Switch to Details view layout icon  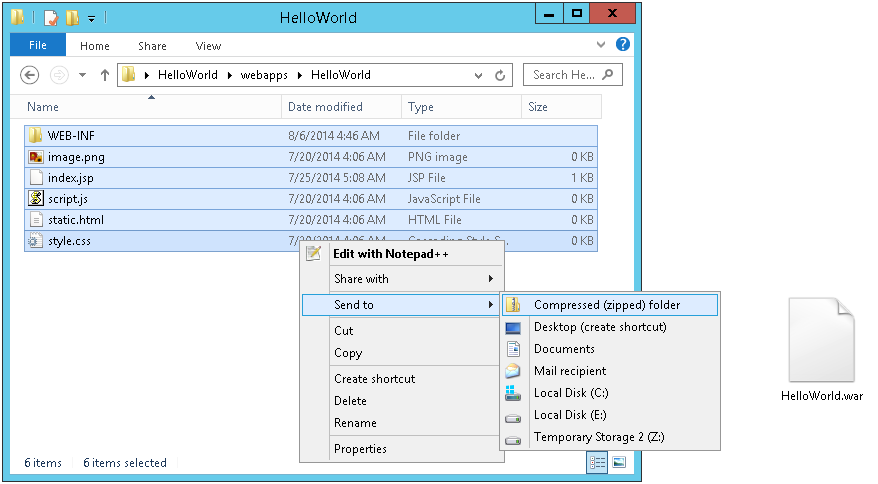[598, 462]
